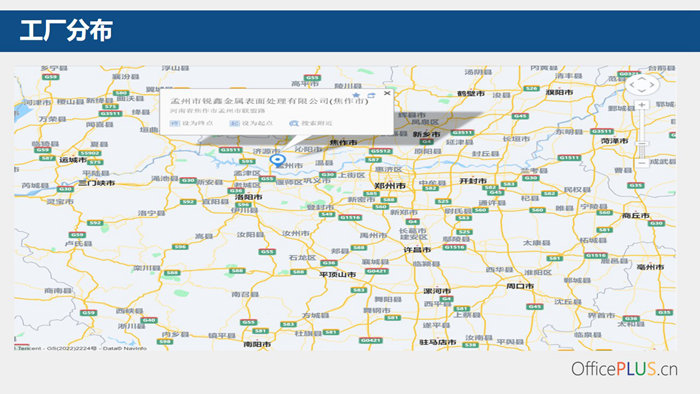700x394 pixels.
Task: Click the 工厂分布 slide title
Action: [x=66, y=31]
